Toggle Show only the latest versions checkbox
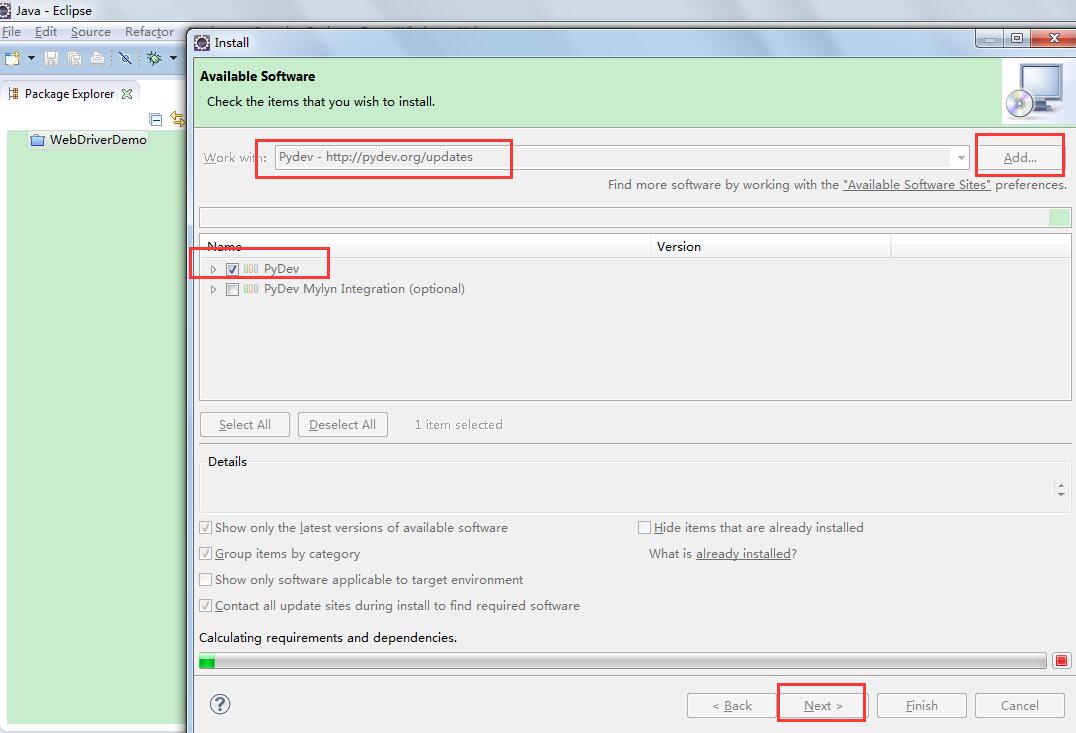Image resolution: width=1076 pixels, height=733 pixels. tap(205, 528)
